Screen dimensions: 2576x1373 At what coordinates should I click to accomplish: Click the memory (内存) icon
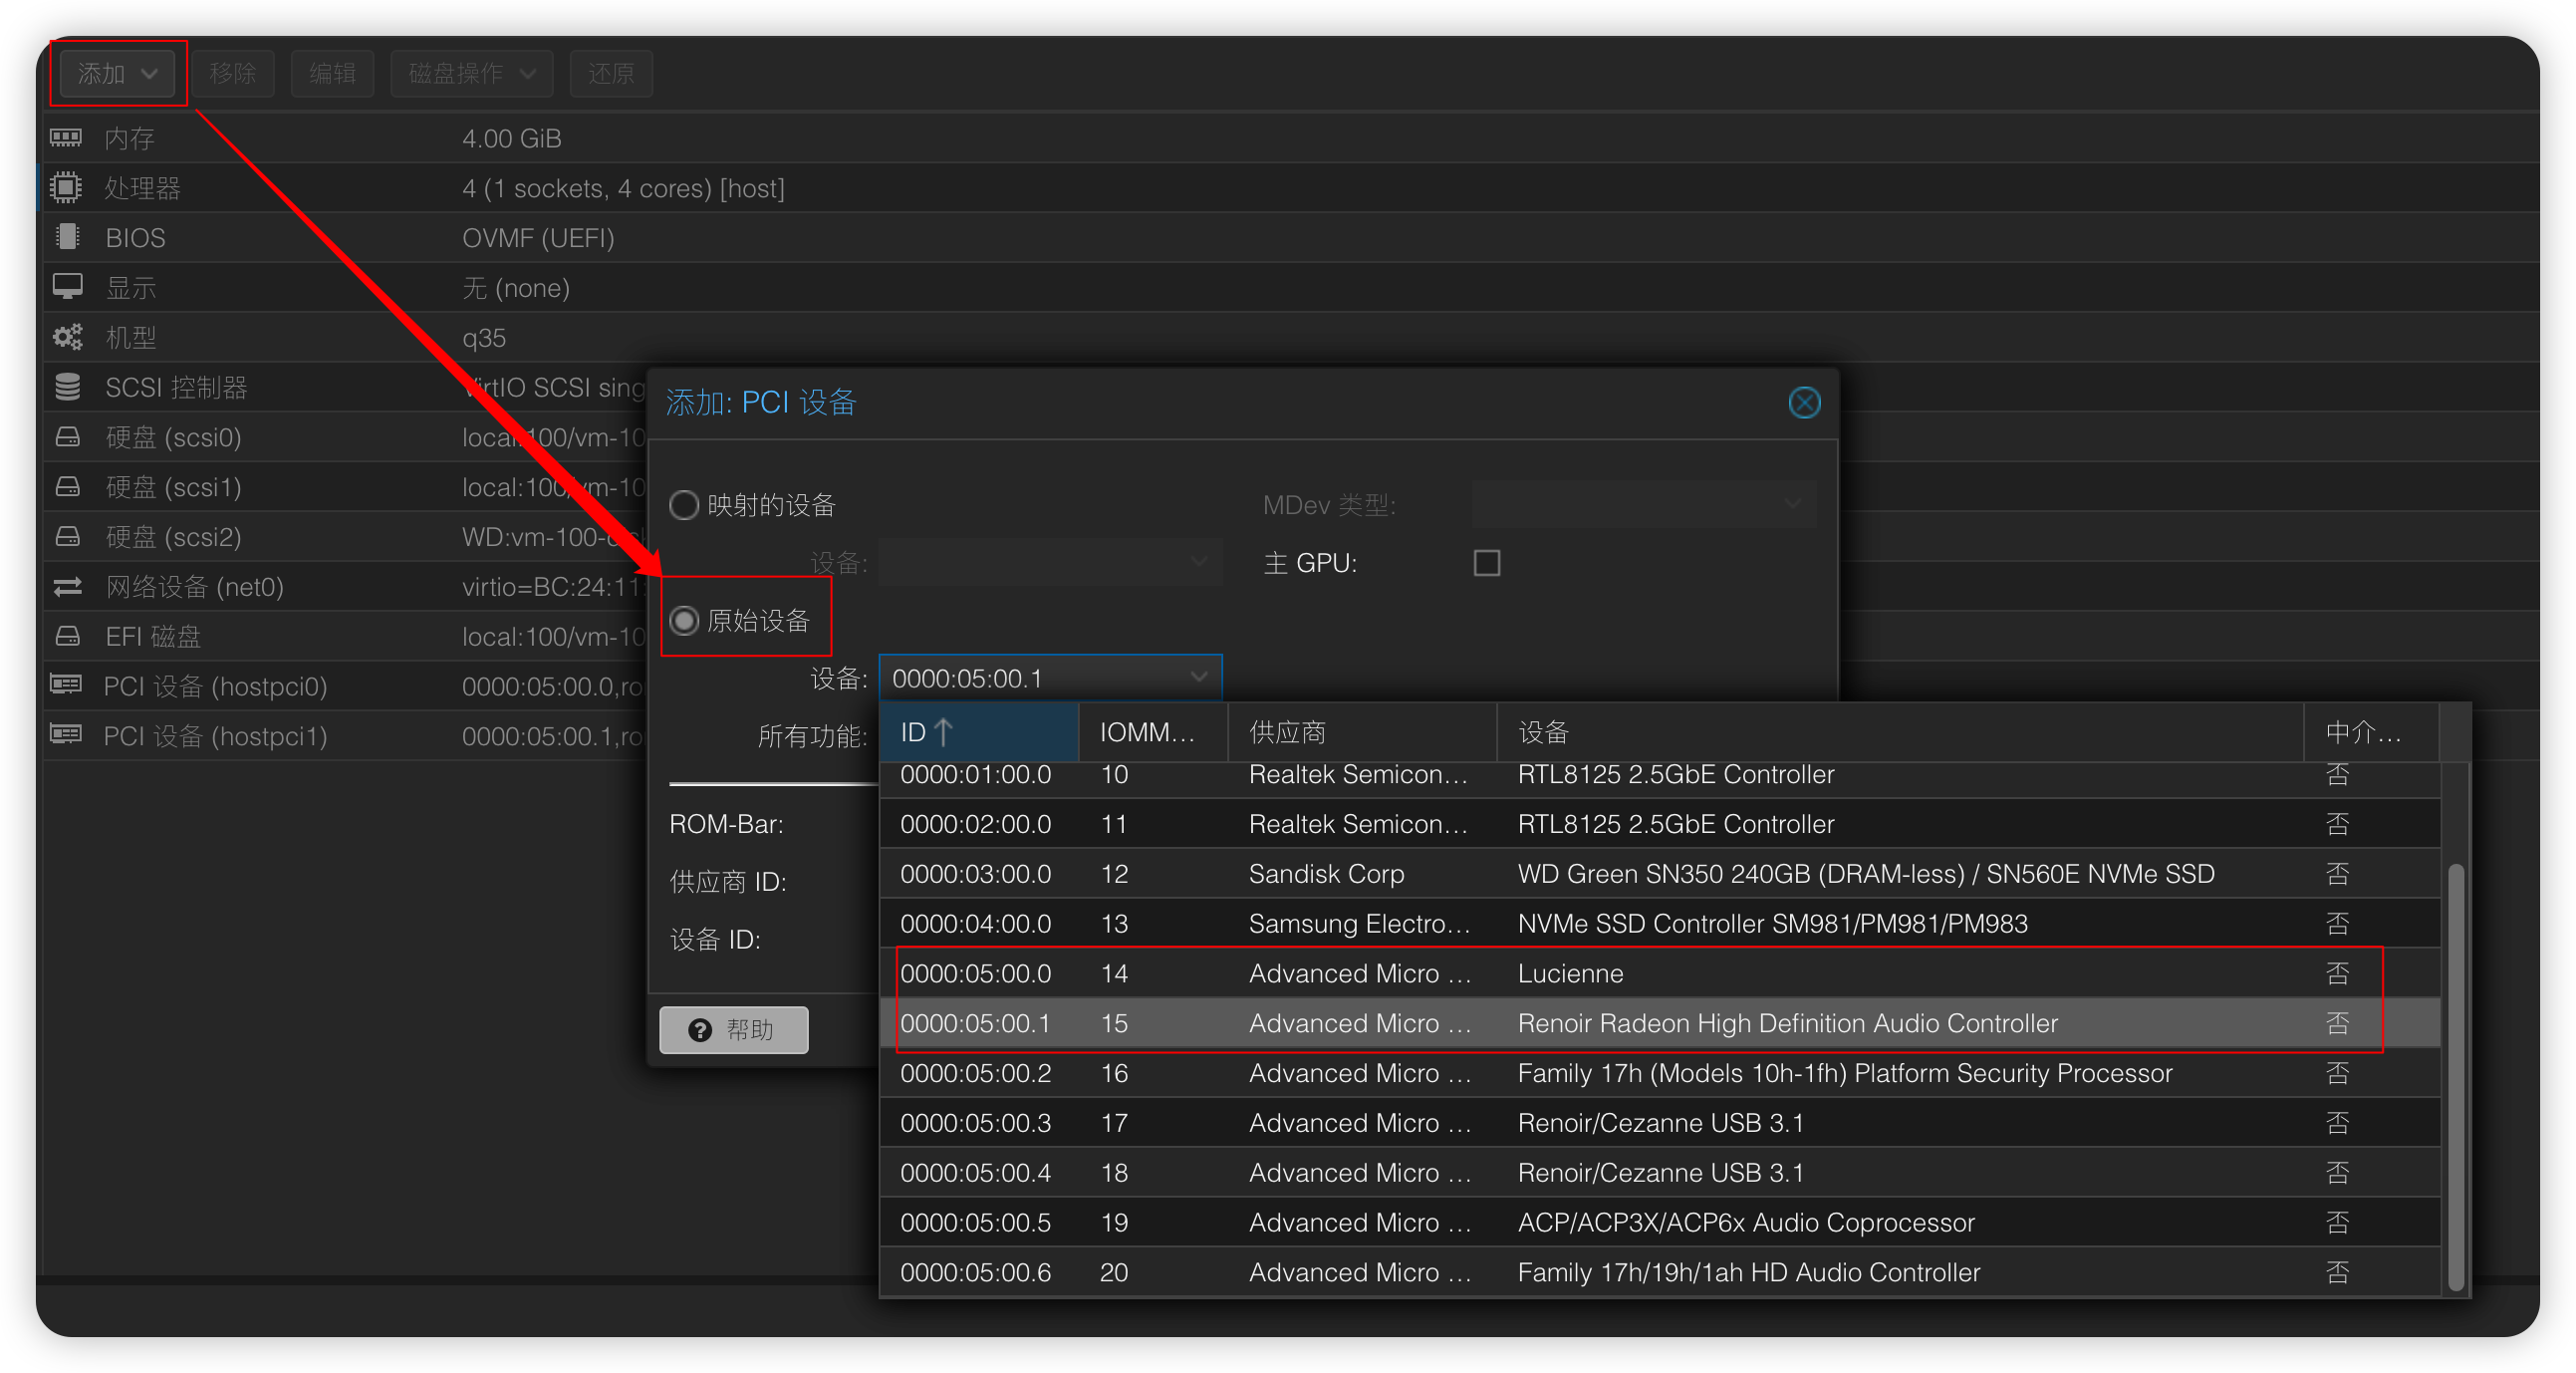point(66,138)
